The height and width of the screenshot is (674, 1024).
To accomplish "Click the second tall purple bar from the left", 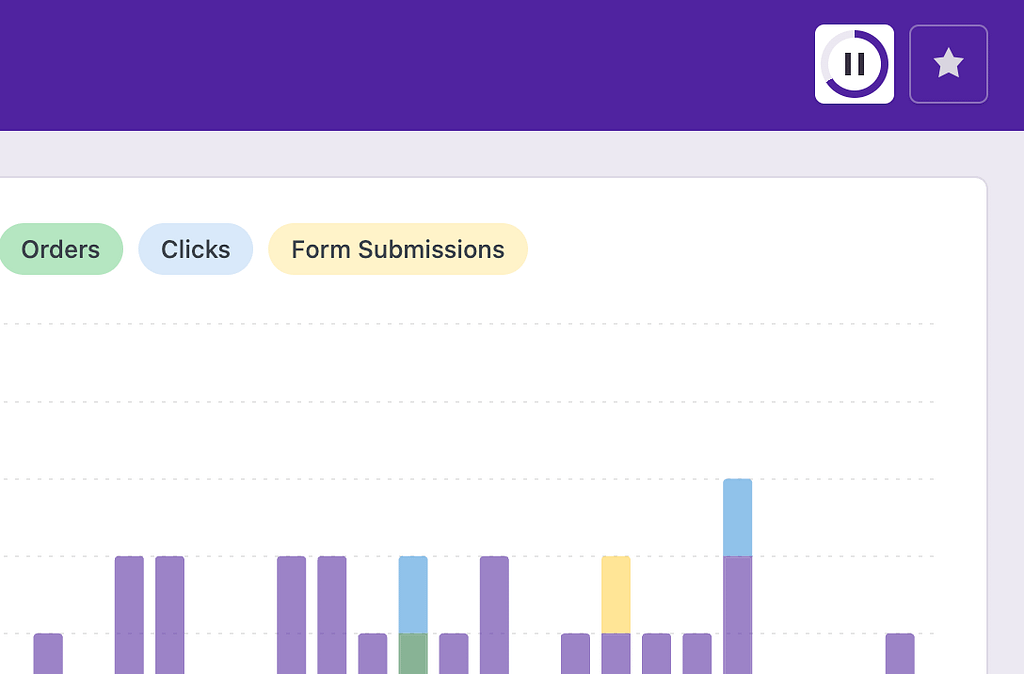I will coord(170,615).
